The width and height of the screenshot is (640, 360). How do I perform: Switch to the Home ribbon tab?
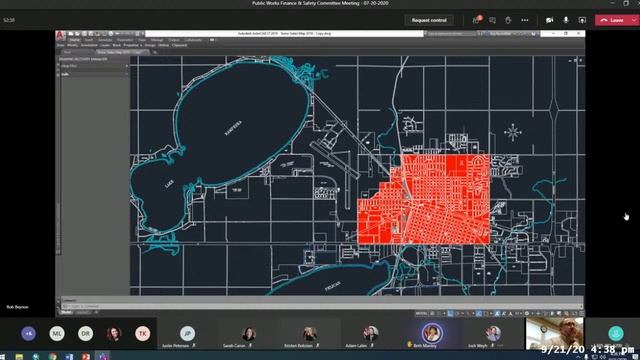tap(74, 40)
